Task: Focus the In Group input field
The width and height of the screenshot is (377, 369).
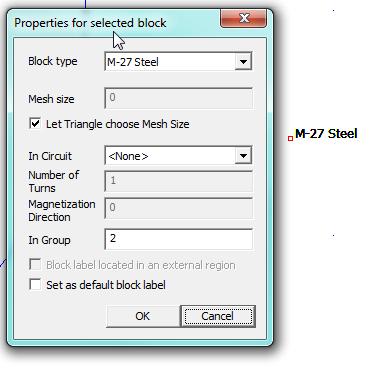Action: tap(178, 239)
